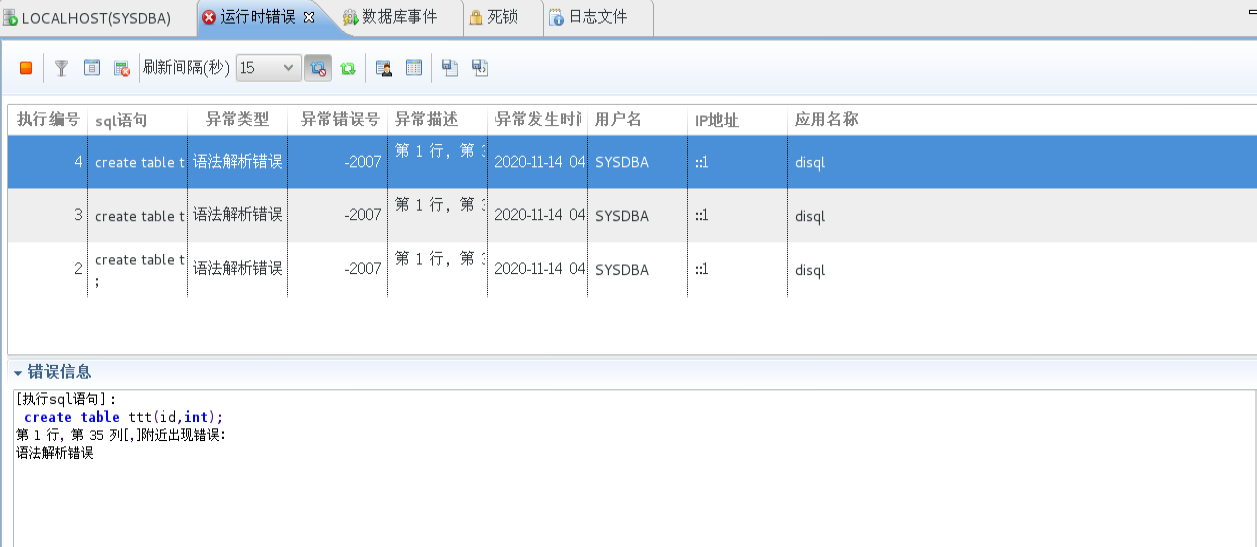The image size is (1257, 547).
Task: Click the 异常错误号 column header
Action: click(338, 120)
